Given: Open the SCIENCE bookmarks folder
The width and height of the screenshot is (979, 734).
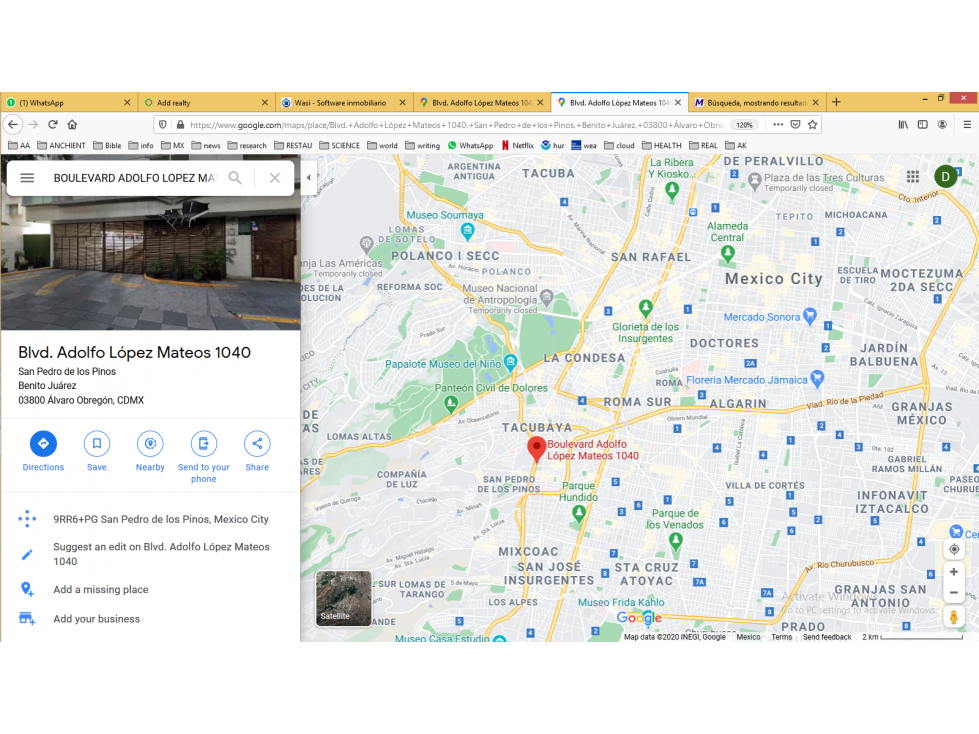Looking at the screenshot, I should (x=339, y=145).
